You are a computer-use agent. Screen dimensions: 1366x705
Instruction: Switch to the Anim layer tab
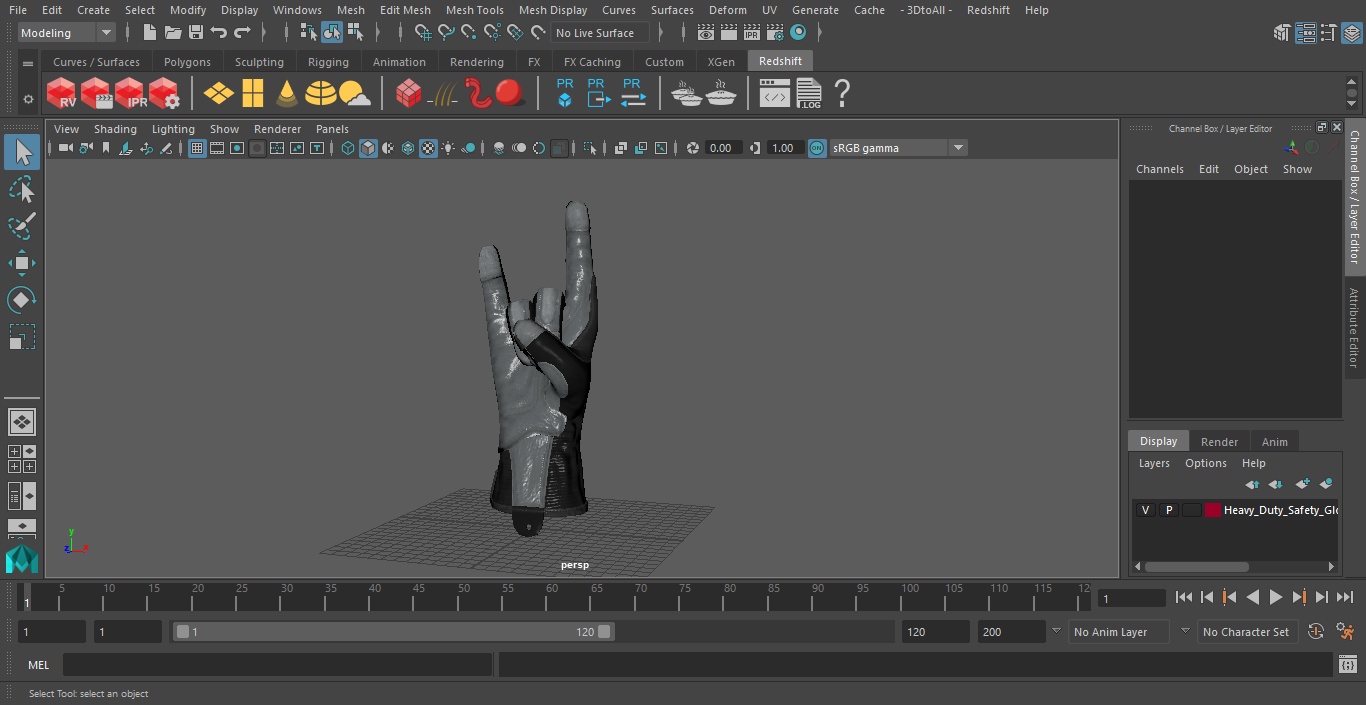point(1274,441)
